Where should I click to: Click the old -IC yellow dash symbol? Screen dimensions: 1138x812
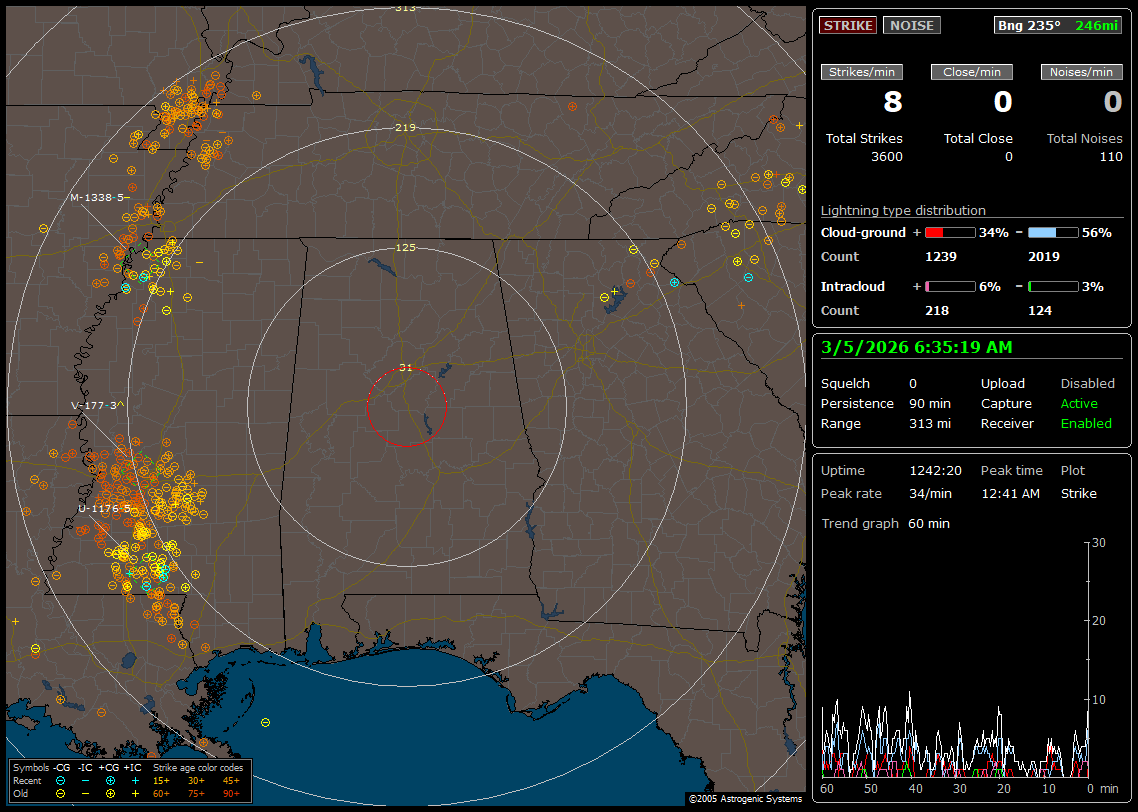(x=85, y=793)
